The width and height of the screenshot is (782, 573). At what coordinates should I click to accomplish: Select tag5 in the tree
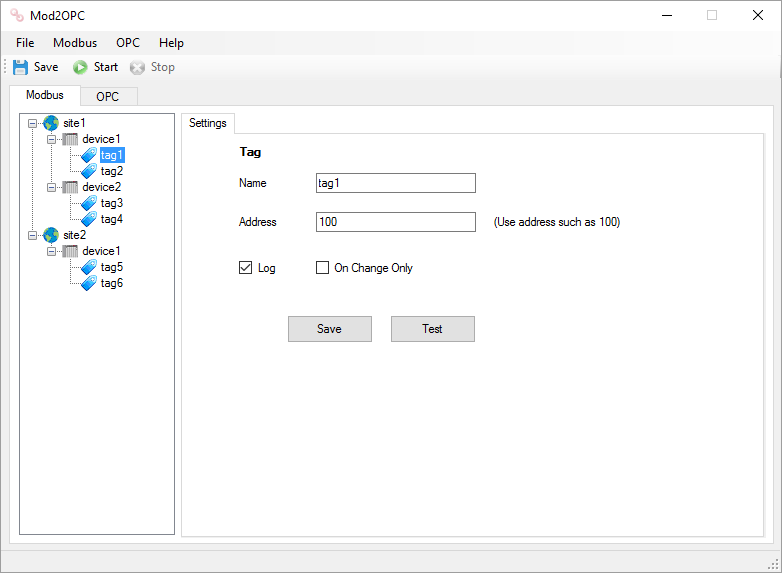(x=112, y=267)
